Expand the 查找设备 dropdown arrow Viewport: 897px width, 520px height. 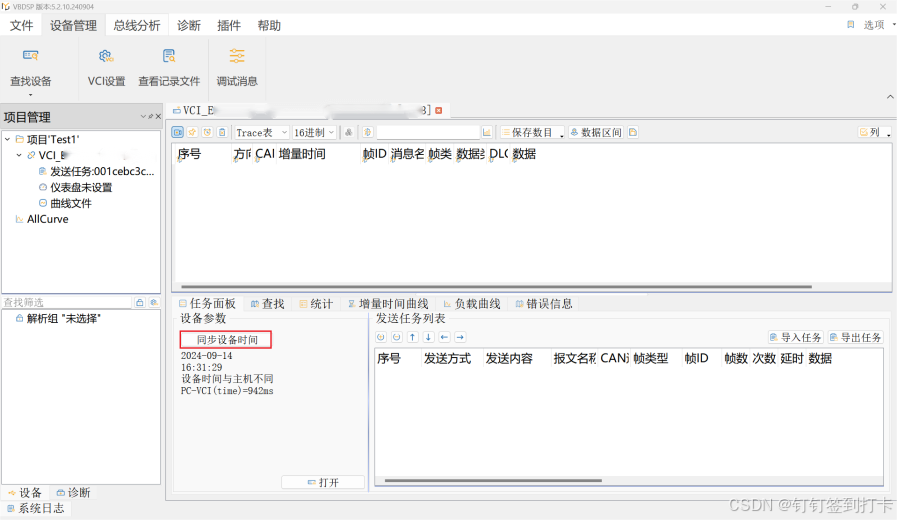click(30, 95)
